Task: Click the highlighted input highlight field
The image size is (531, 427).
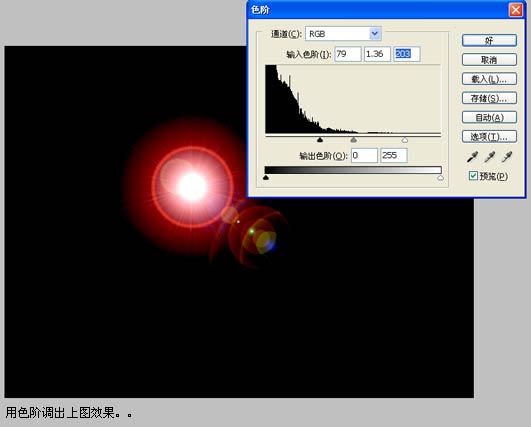Action: click(406, 54)
